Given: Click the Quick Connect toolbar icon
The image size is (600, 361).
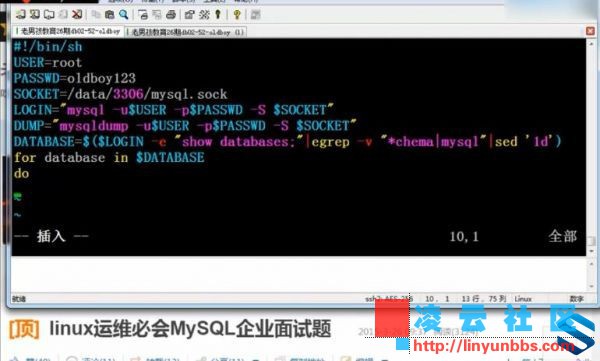Looking at the screenshot, I should tap(35, 15).
